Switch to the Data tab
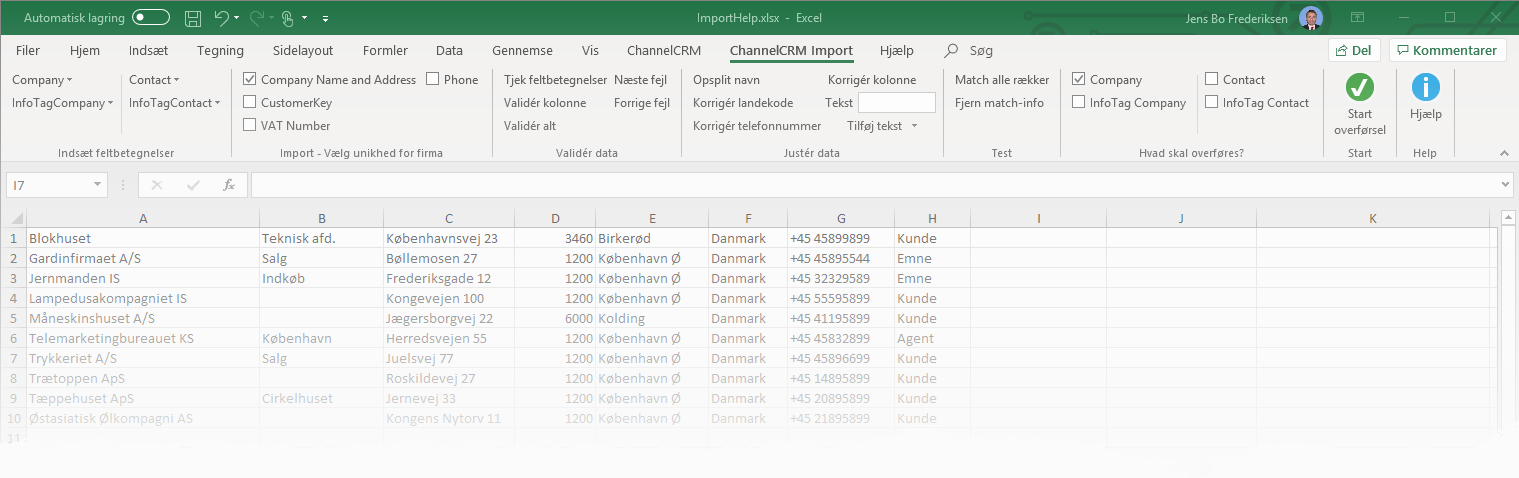Screen dimensions: 1519x478 pos(449,51)
